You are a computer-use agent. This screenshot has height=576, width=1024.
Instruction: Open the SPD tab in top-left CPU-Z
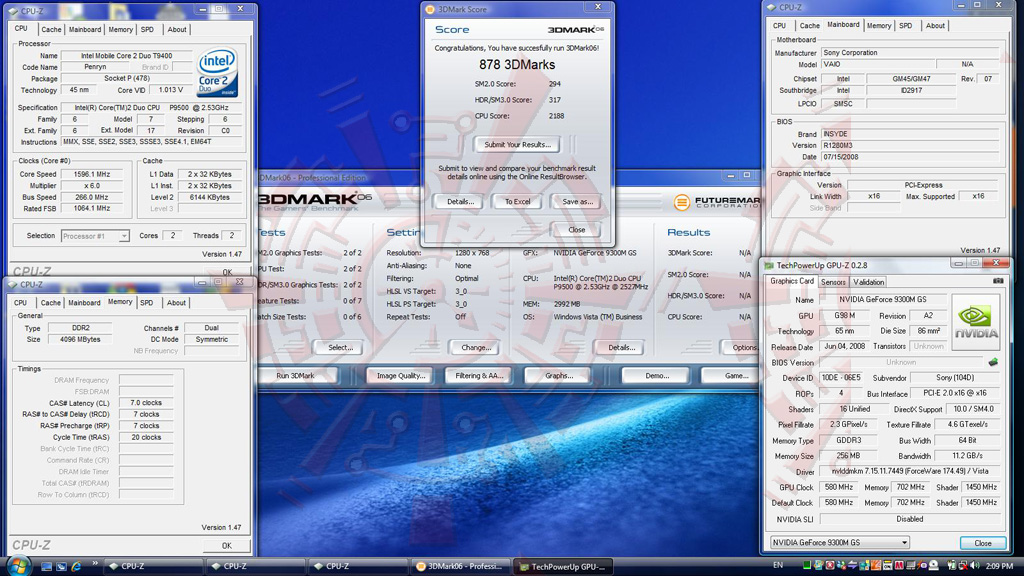tap(148, 29)
